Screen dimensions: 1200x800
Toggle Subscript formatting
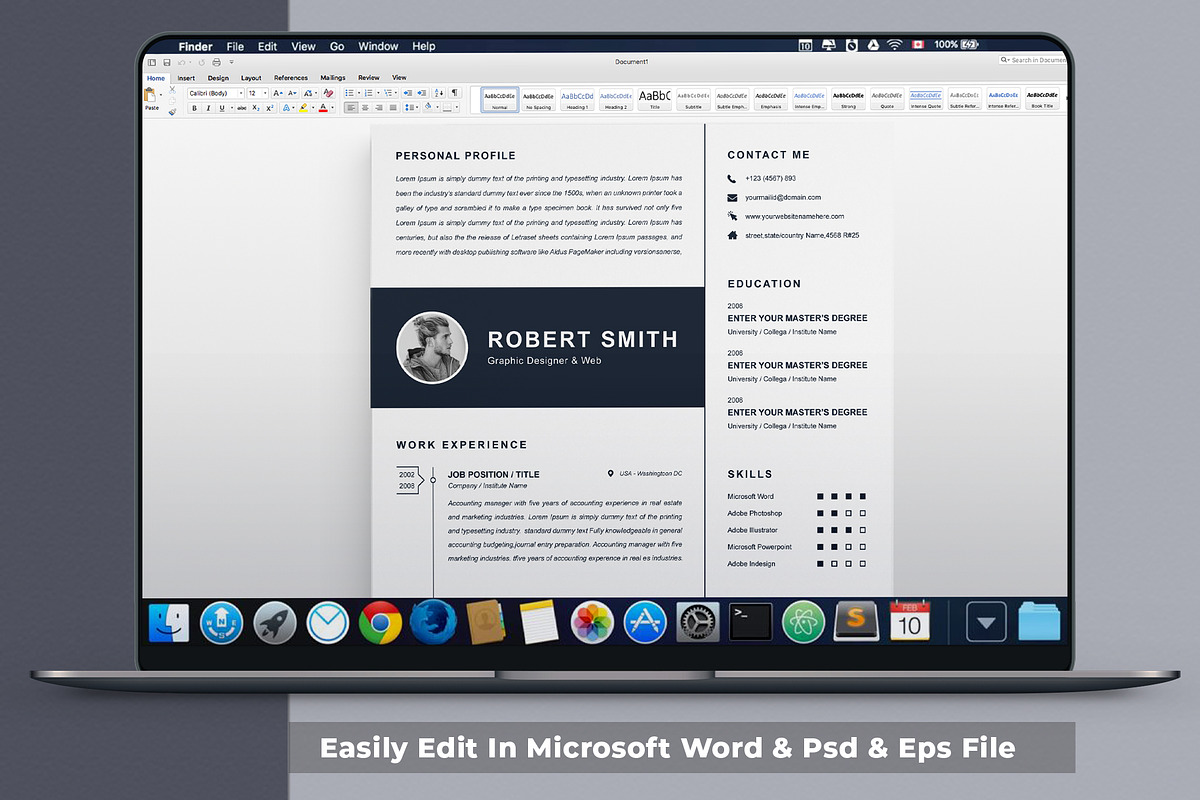tap(256, 108)
